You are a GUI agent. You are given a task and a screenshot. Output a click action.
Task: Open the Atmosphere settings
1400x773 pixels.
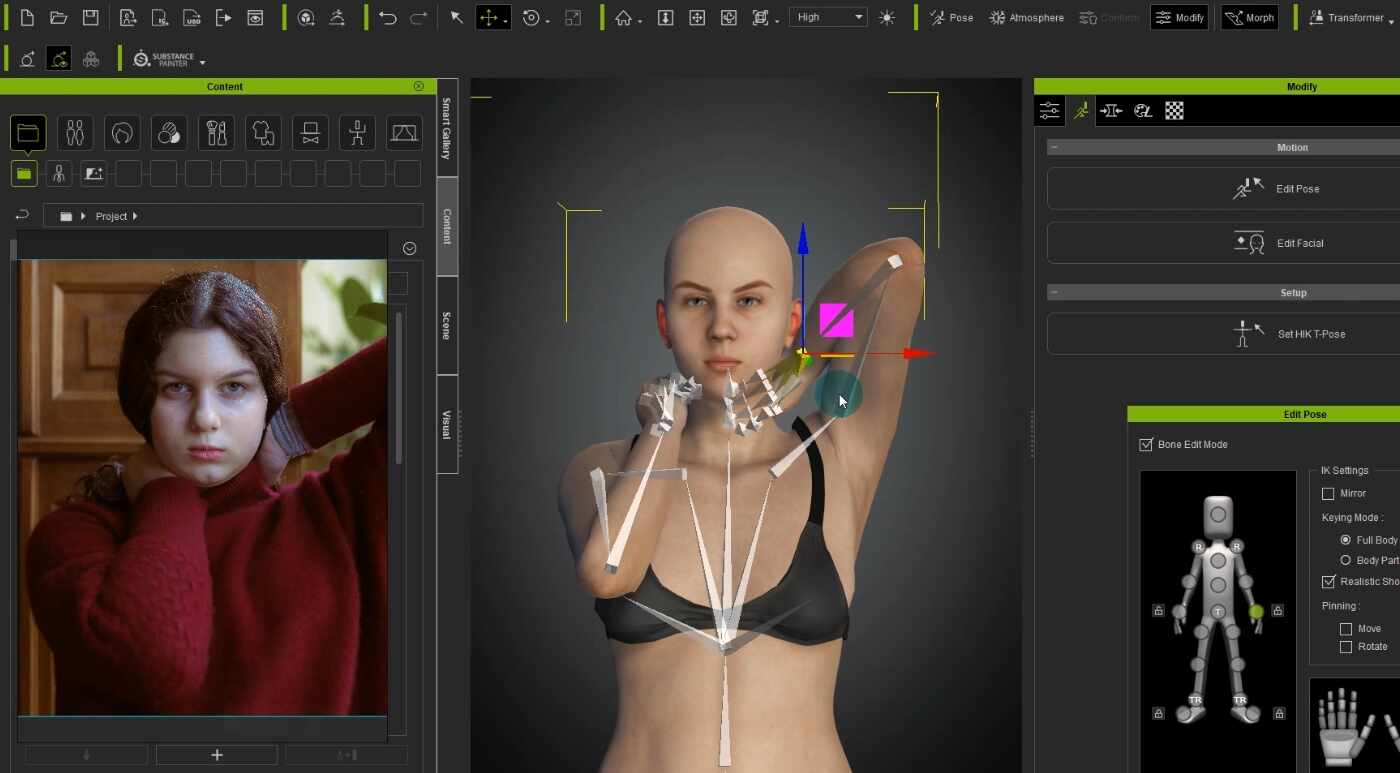1026,17
